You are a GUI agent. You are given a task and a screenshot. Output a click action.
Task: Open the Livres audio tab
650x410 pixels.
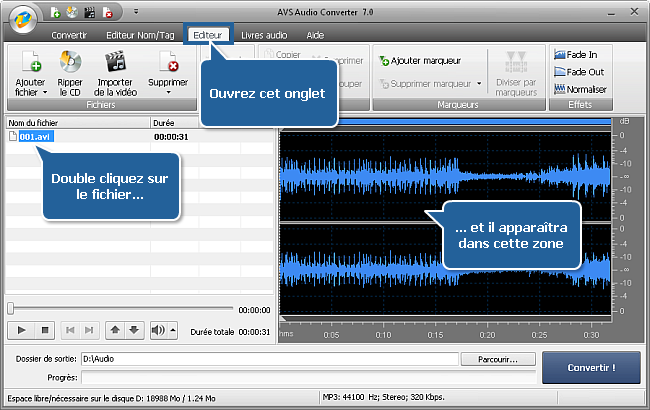coord(264,34)
